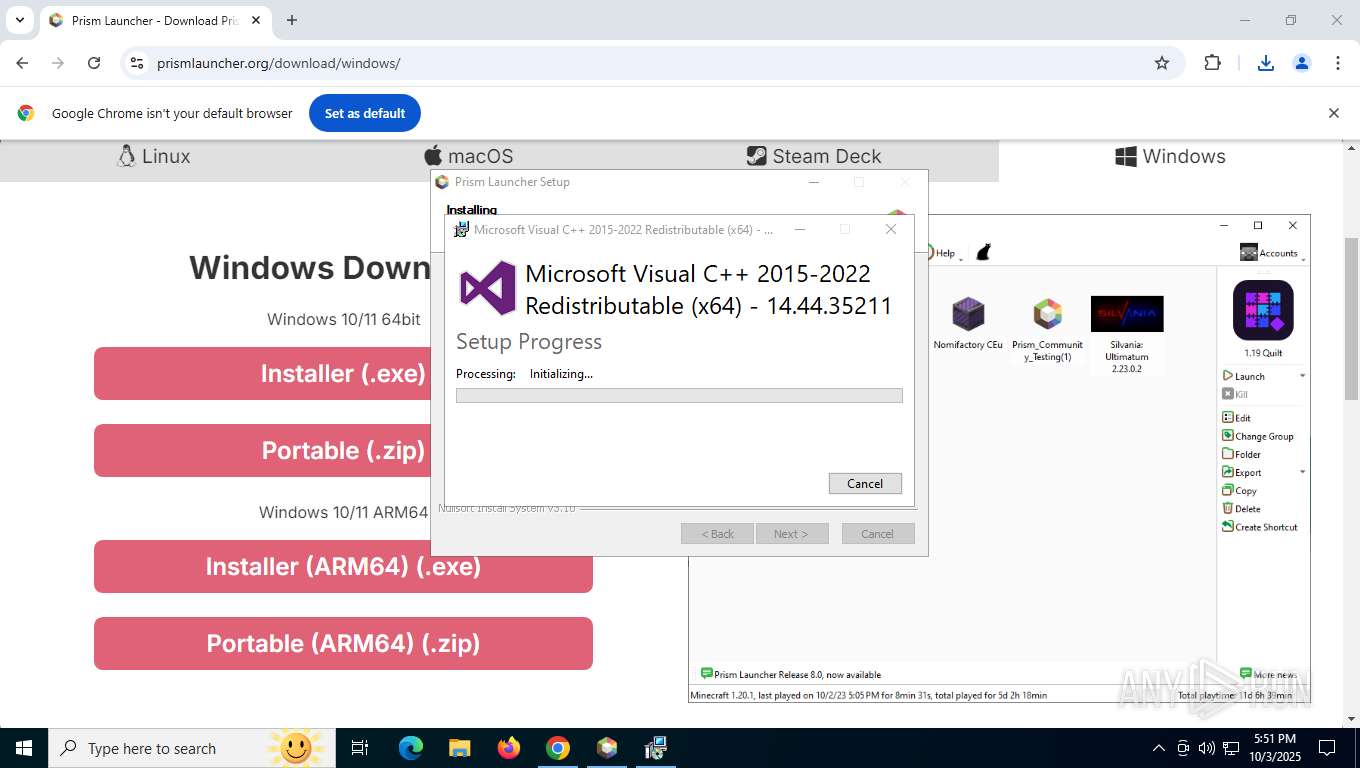Click the 1.19 Quilt instance icon
Image resolution: width=1360 pixels, height=768 pixels.
pos(1263,310)
